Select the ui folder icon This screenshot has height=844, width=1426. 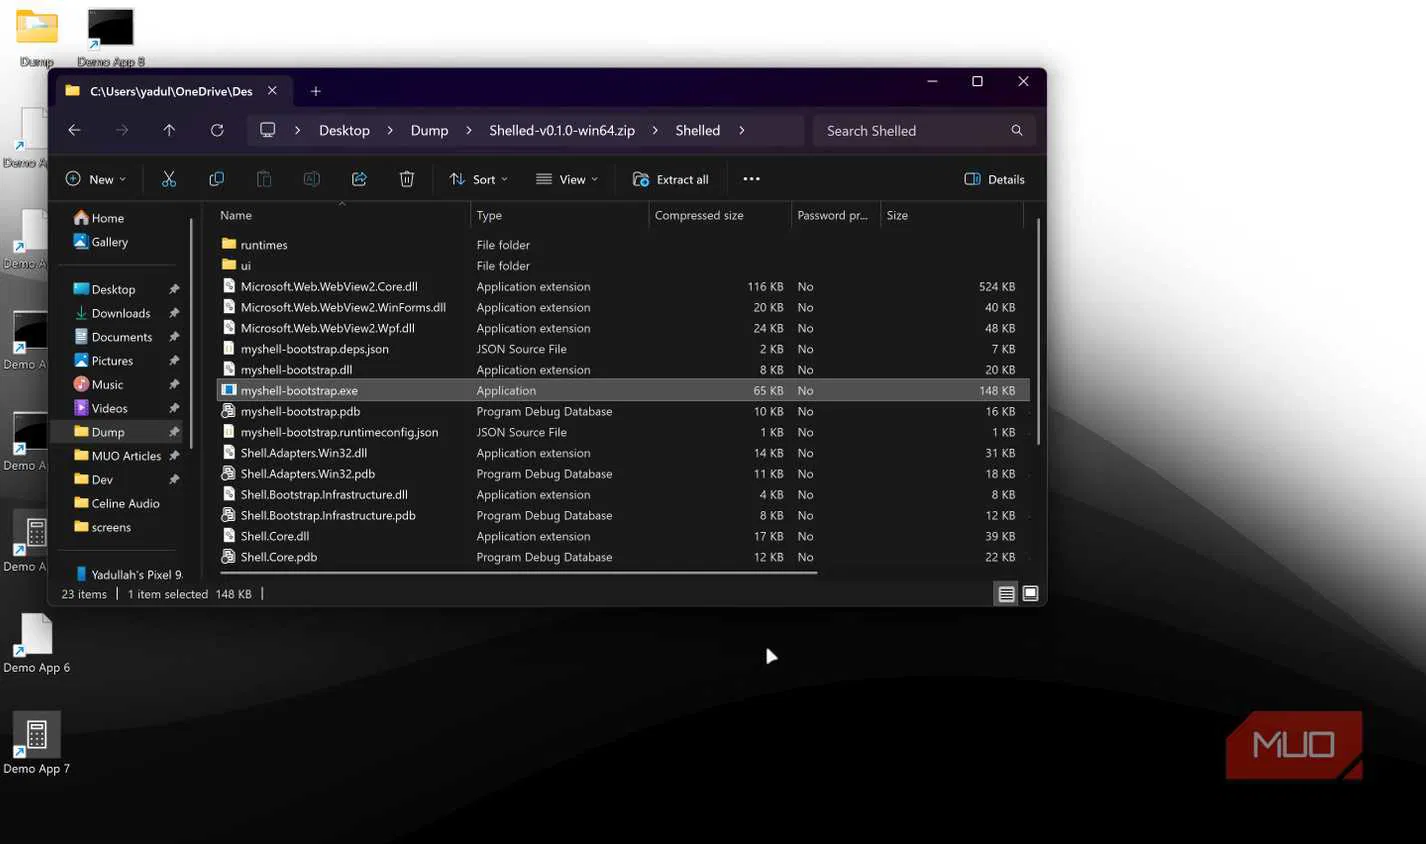tap(229, 265)
